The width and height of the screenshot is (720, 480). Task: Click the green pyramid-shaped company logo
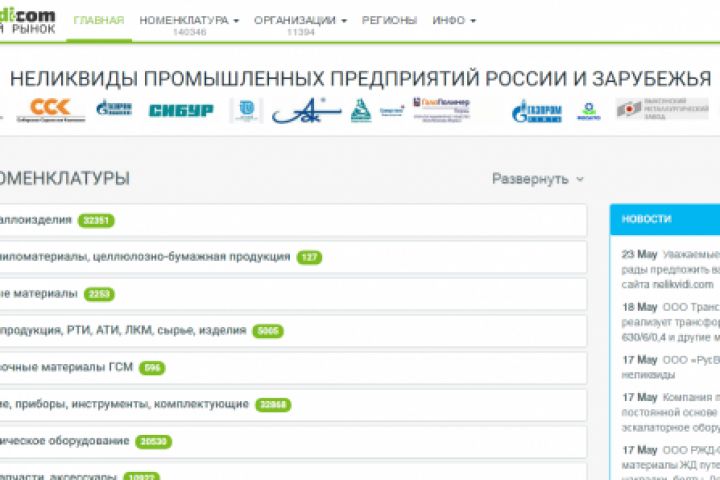pos(361,110)
